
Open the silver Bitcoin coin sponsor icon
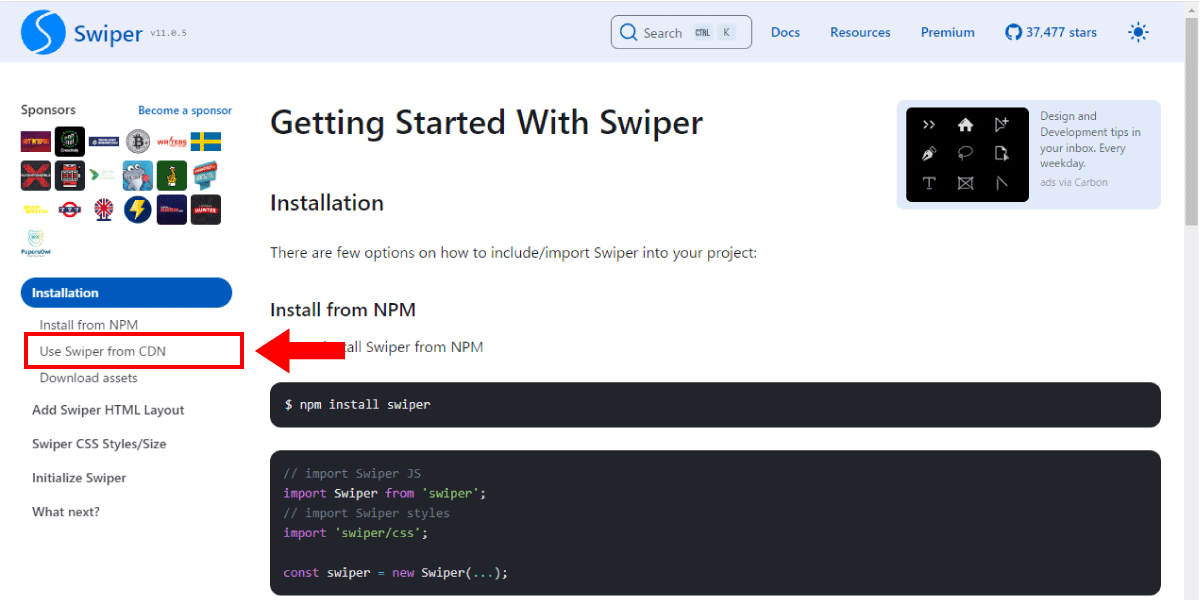pos(138,142)
